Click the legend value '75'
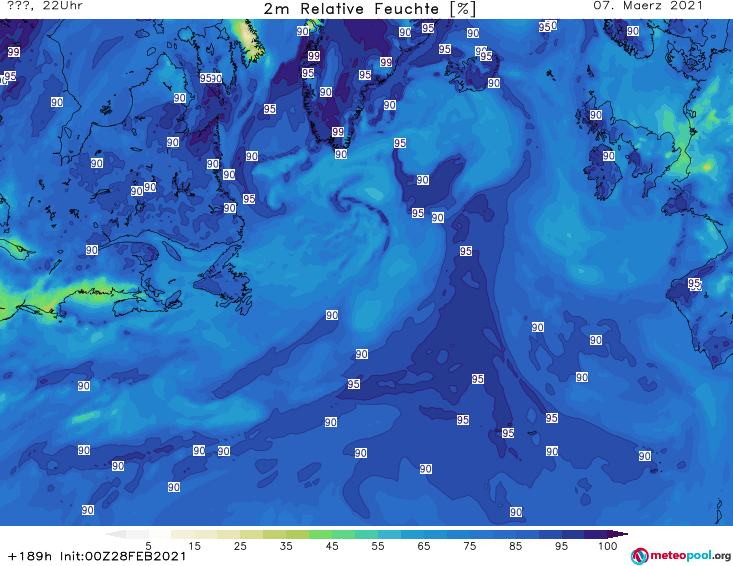Viewport: 733px width, 566px height. pos(469,546)
